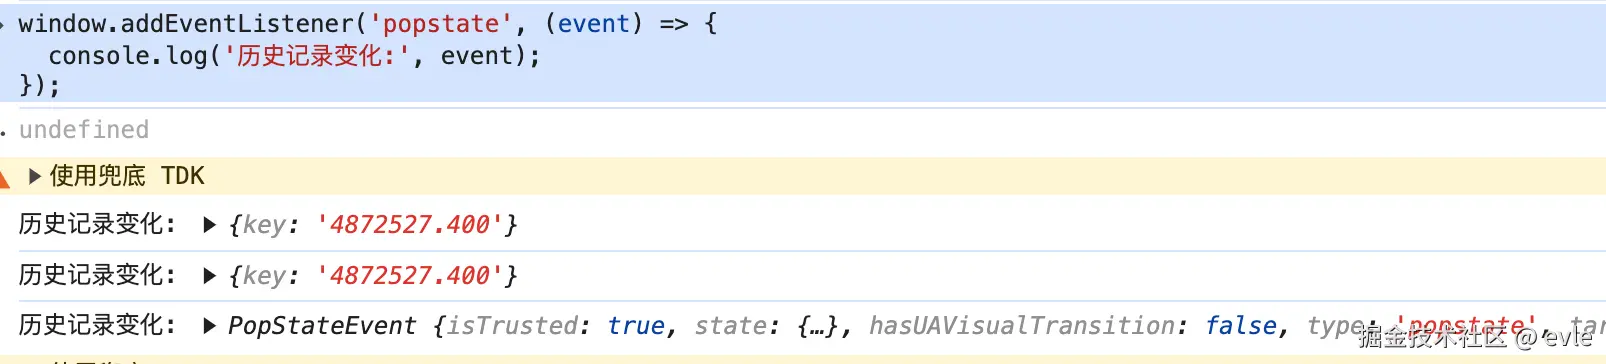Click the console.log code line
The width and height of the screenshot is (1606, 364).
pyautogui.click(x=294, y=56)
